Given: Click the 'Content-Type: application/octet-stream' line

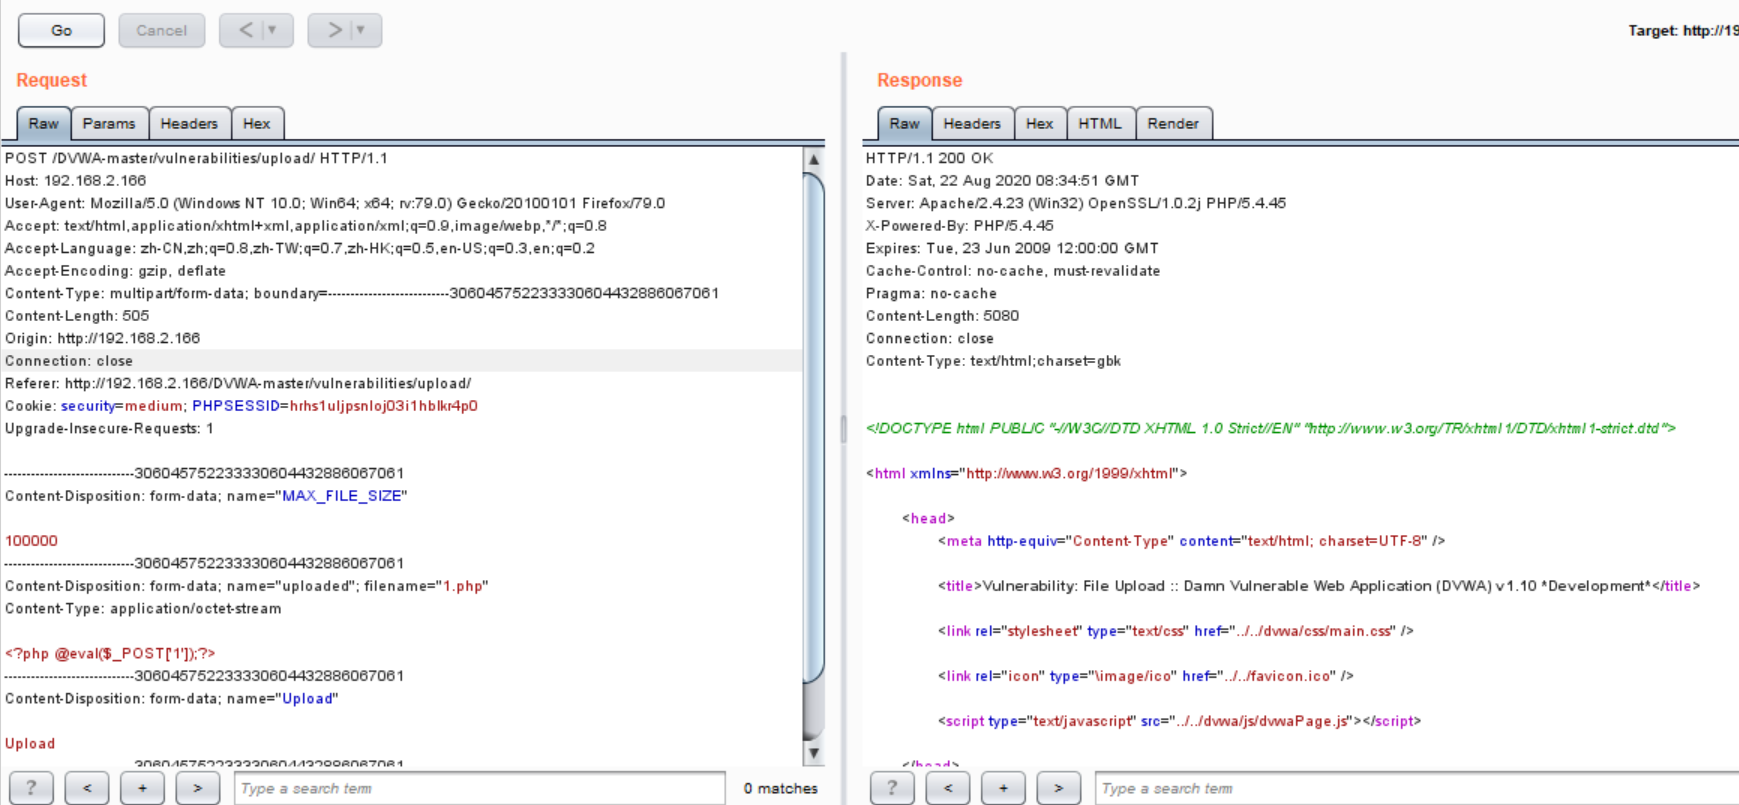Looking at the screenshot, I should pyautogui.click(x=143, y=609).
